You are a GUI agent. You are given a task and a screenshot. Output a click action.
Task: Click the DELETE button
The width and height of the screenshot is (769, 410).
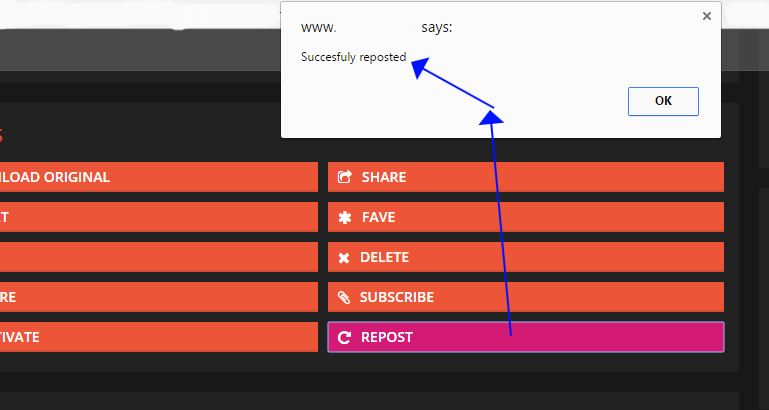click(x=526, y=257)
